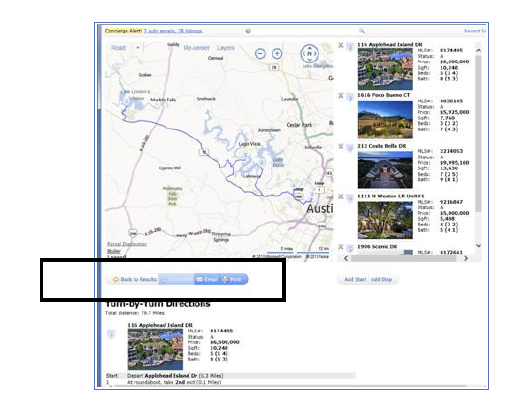Remove 1616 Poco Bueno CT stop

340,96
